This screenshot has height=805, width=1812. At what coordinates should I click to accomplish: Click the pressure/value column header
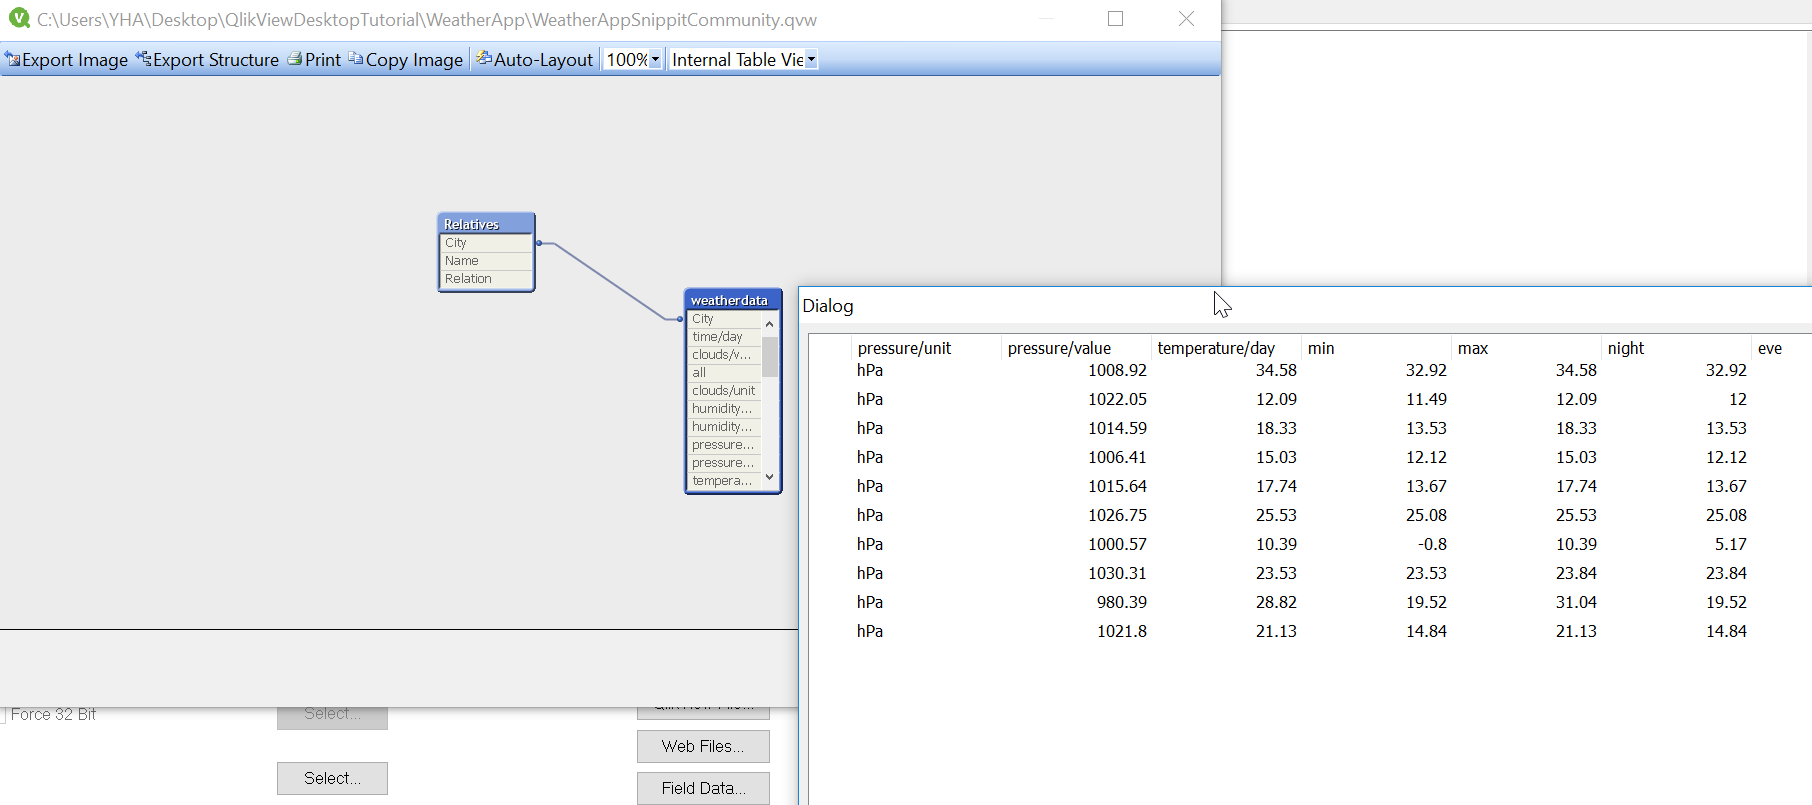(1076, 348)
